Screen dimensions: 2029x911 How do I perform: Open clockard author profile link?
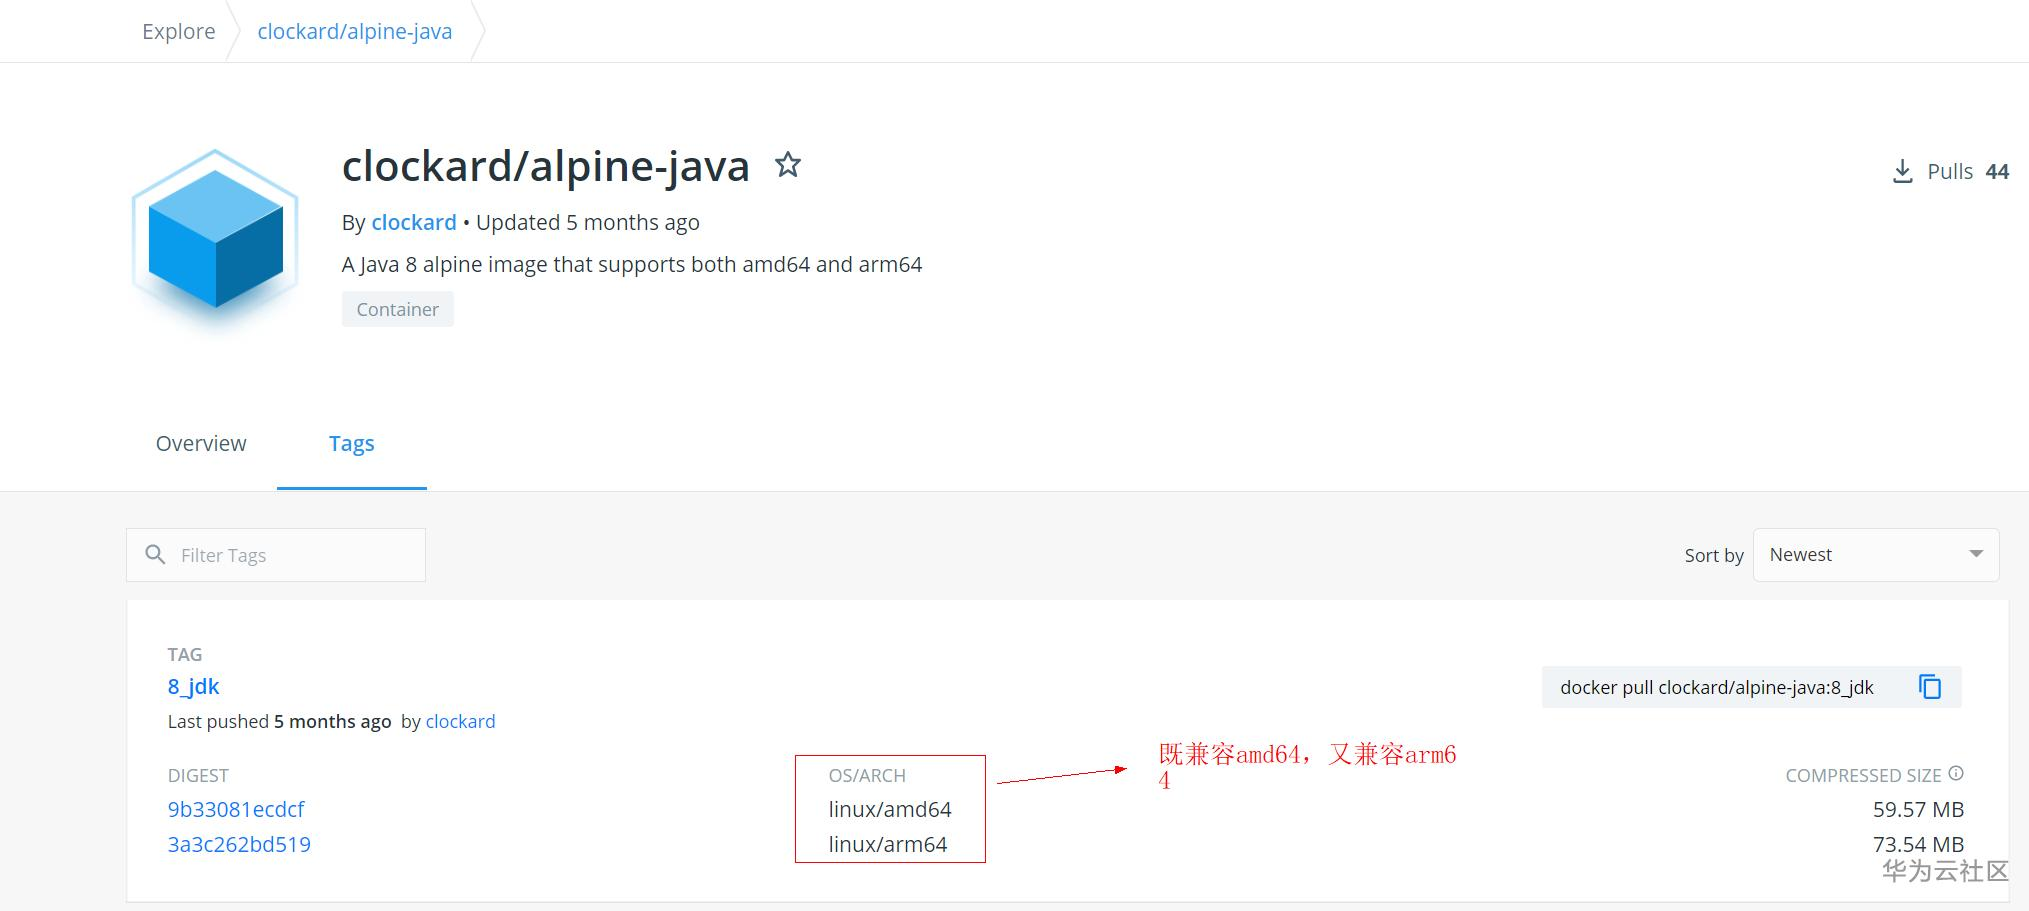(413, 222)
